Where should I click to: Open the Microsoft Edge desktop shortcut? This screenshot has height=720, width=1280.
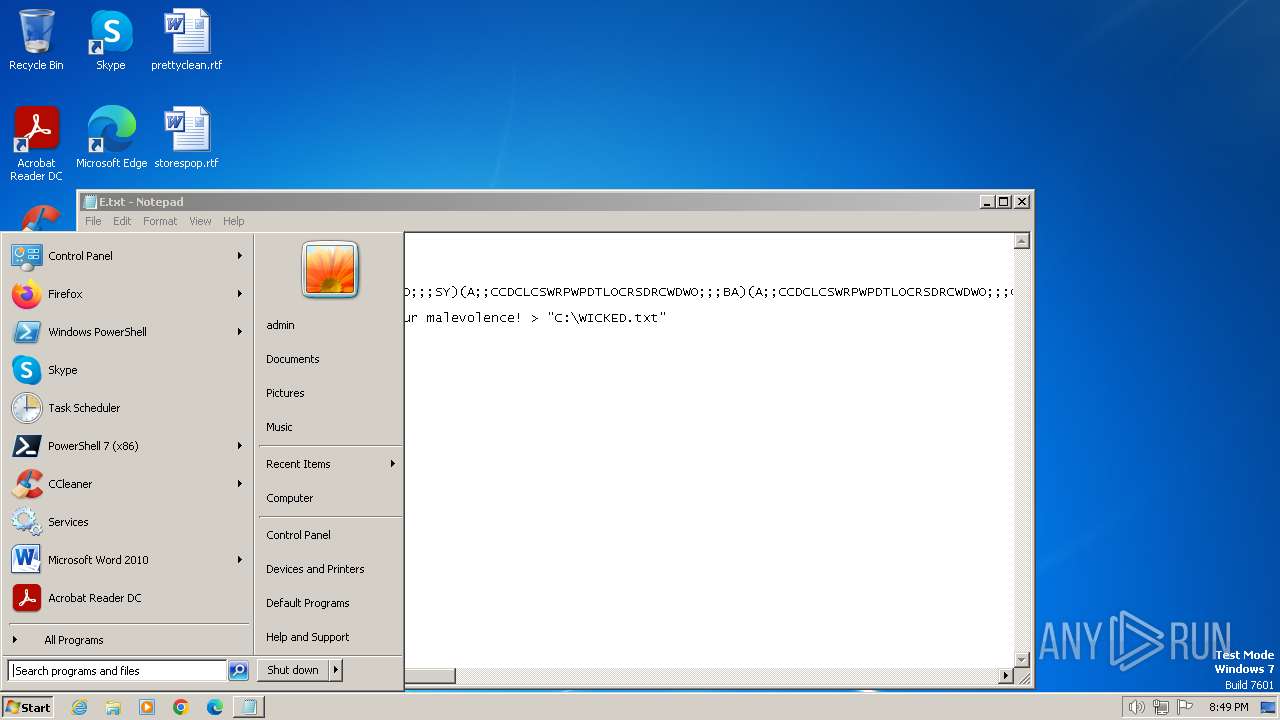(x=111, y=137)
